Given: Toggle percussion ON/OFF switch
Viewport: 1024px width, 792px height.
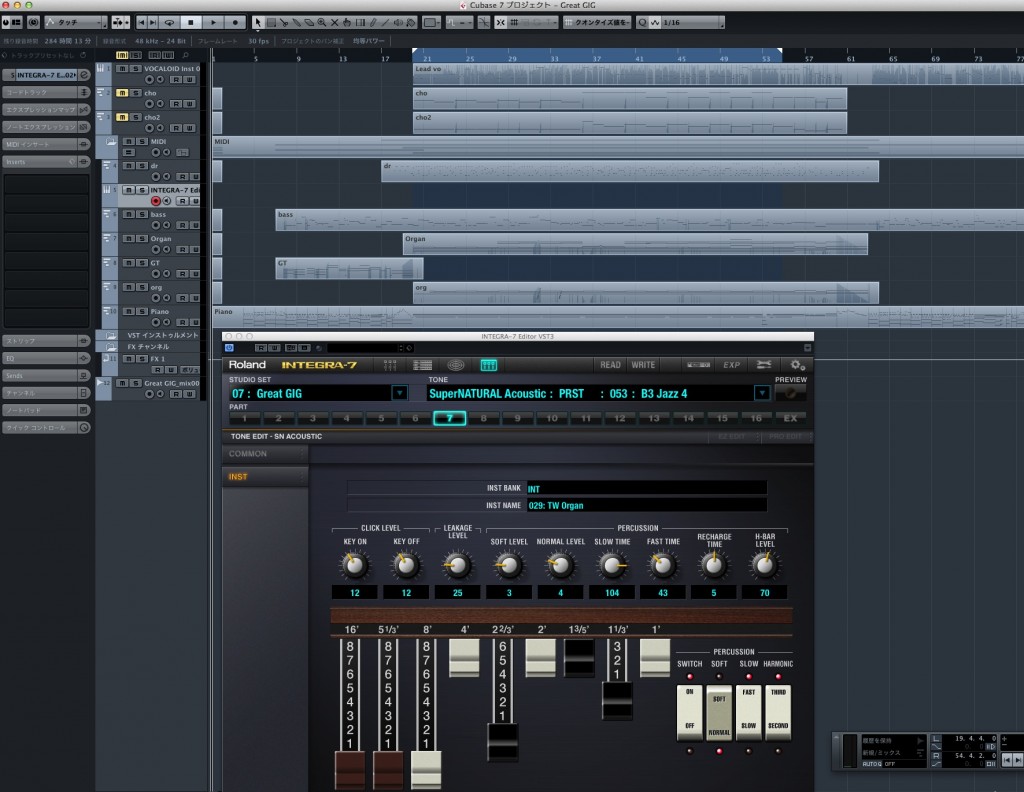Looking at the screenshot, I should 690,712.
